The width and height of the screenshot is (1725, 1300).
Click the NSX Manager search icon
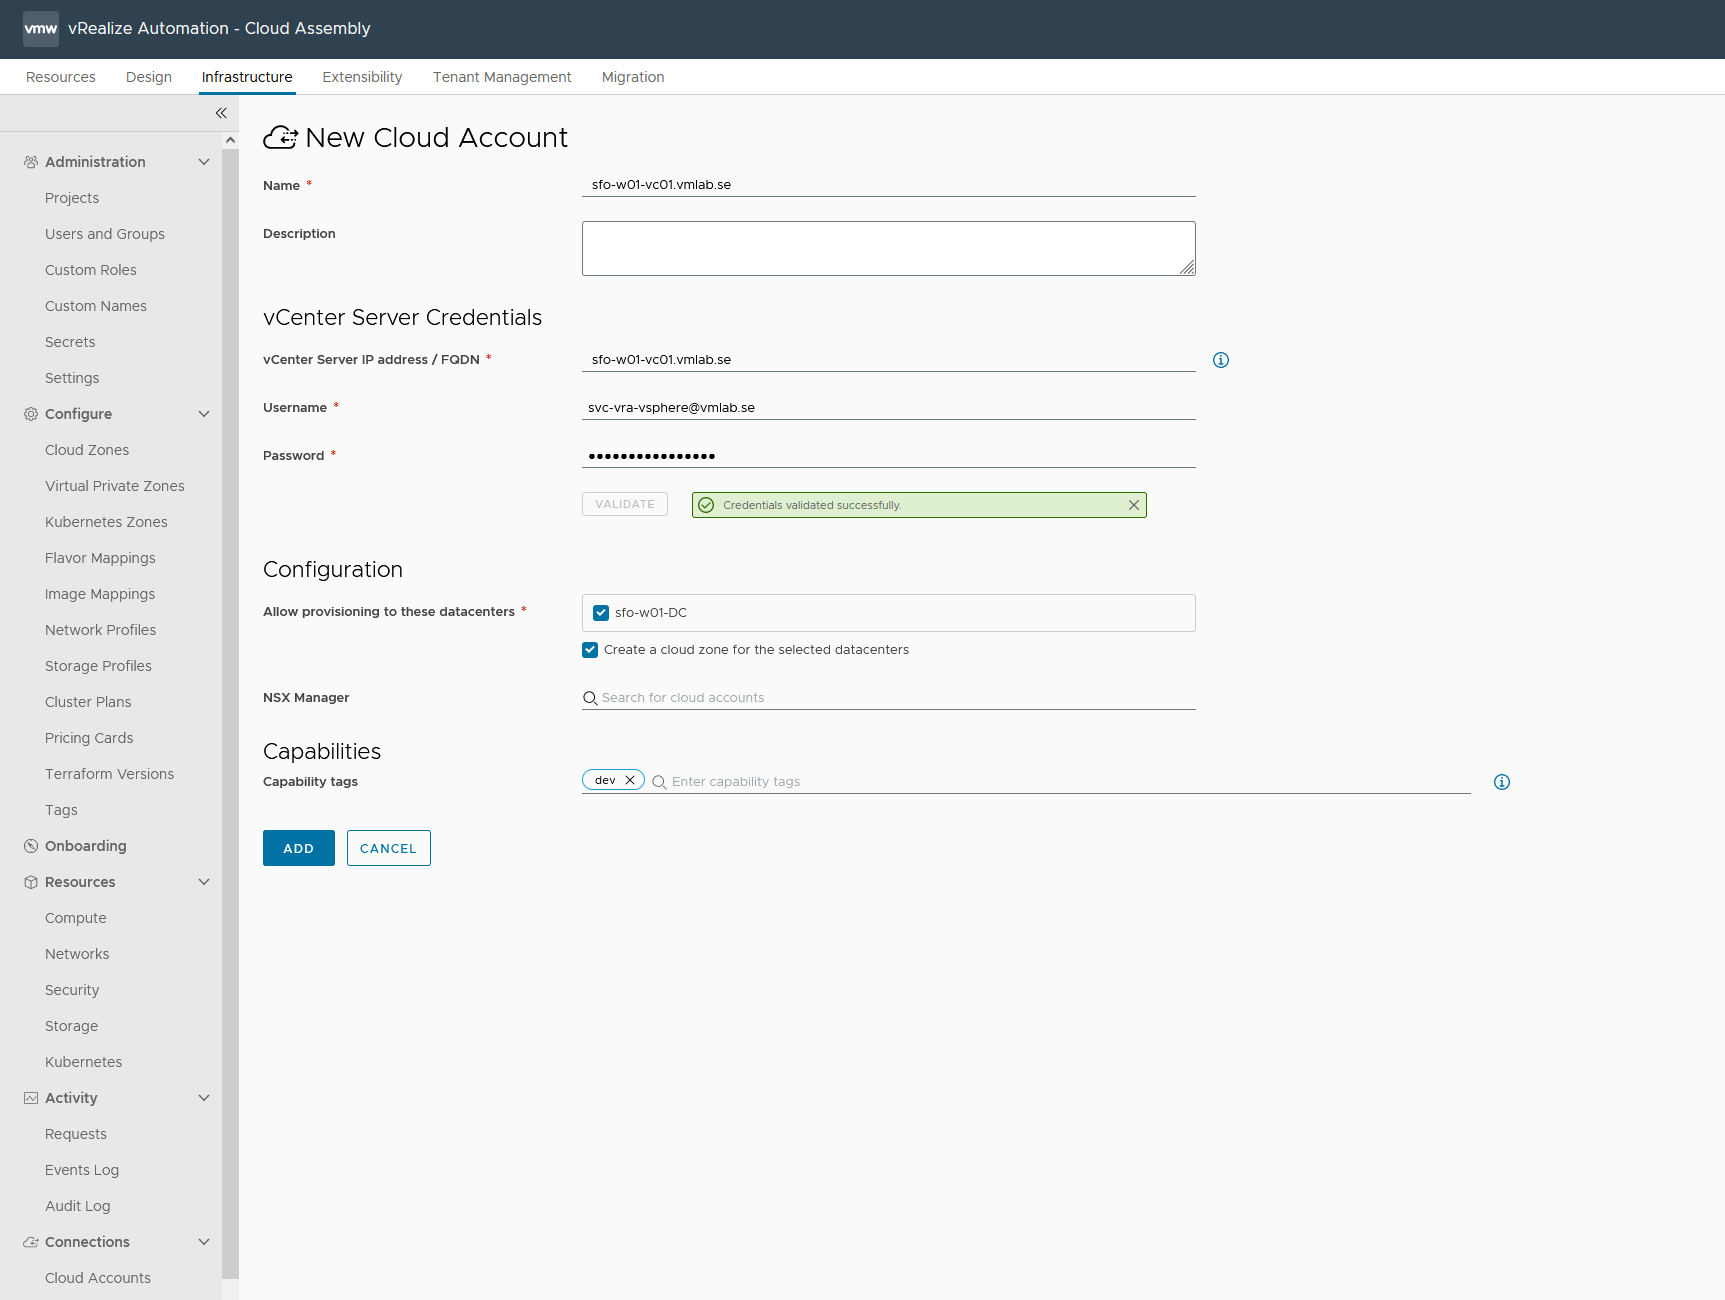[590, 698]
